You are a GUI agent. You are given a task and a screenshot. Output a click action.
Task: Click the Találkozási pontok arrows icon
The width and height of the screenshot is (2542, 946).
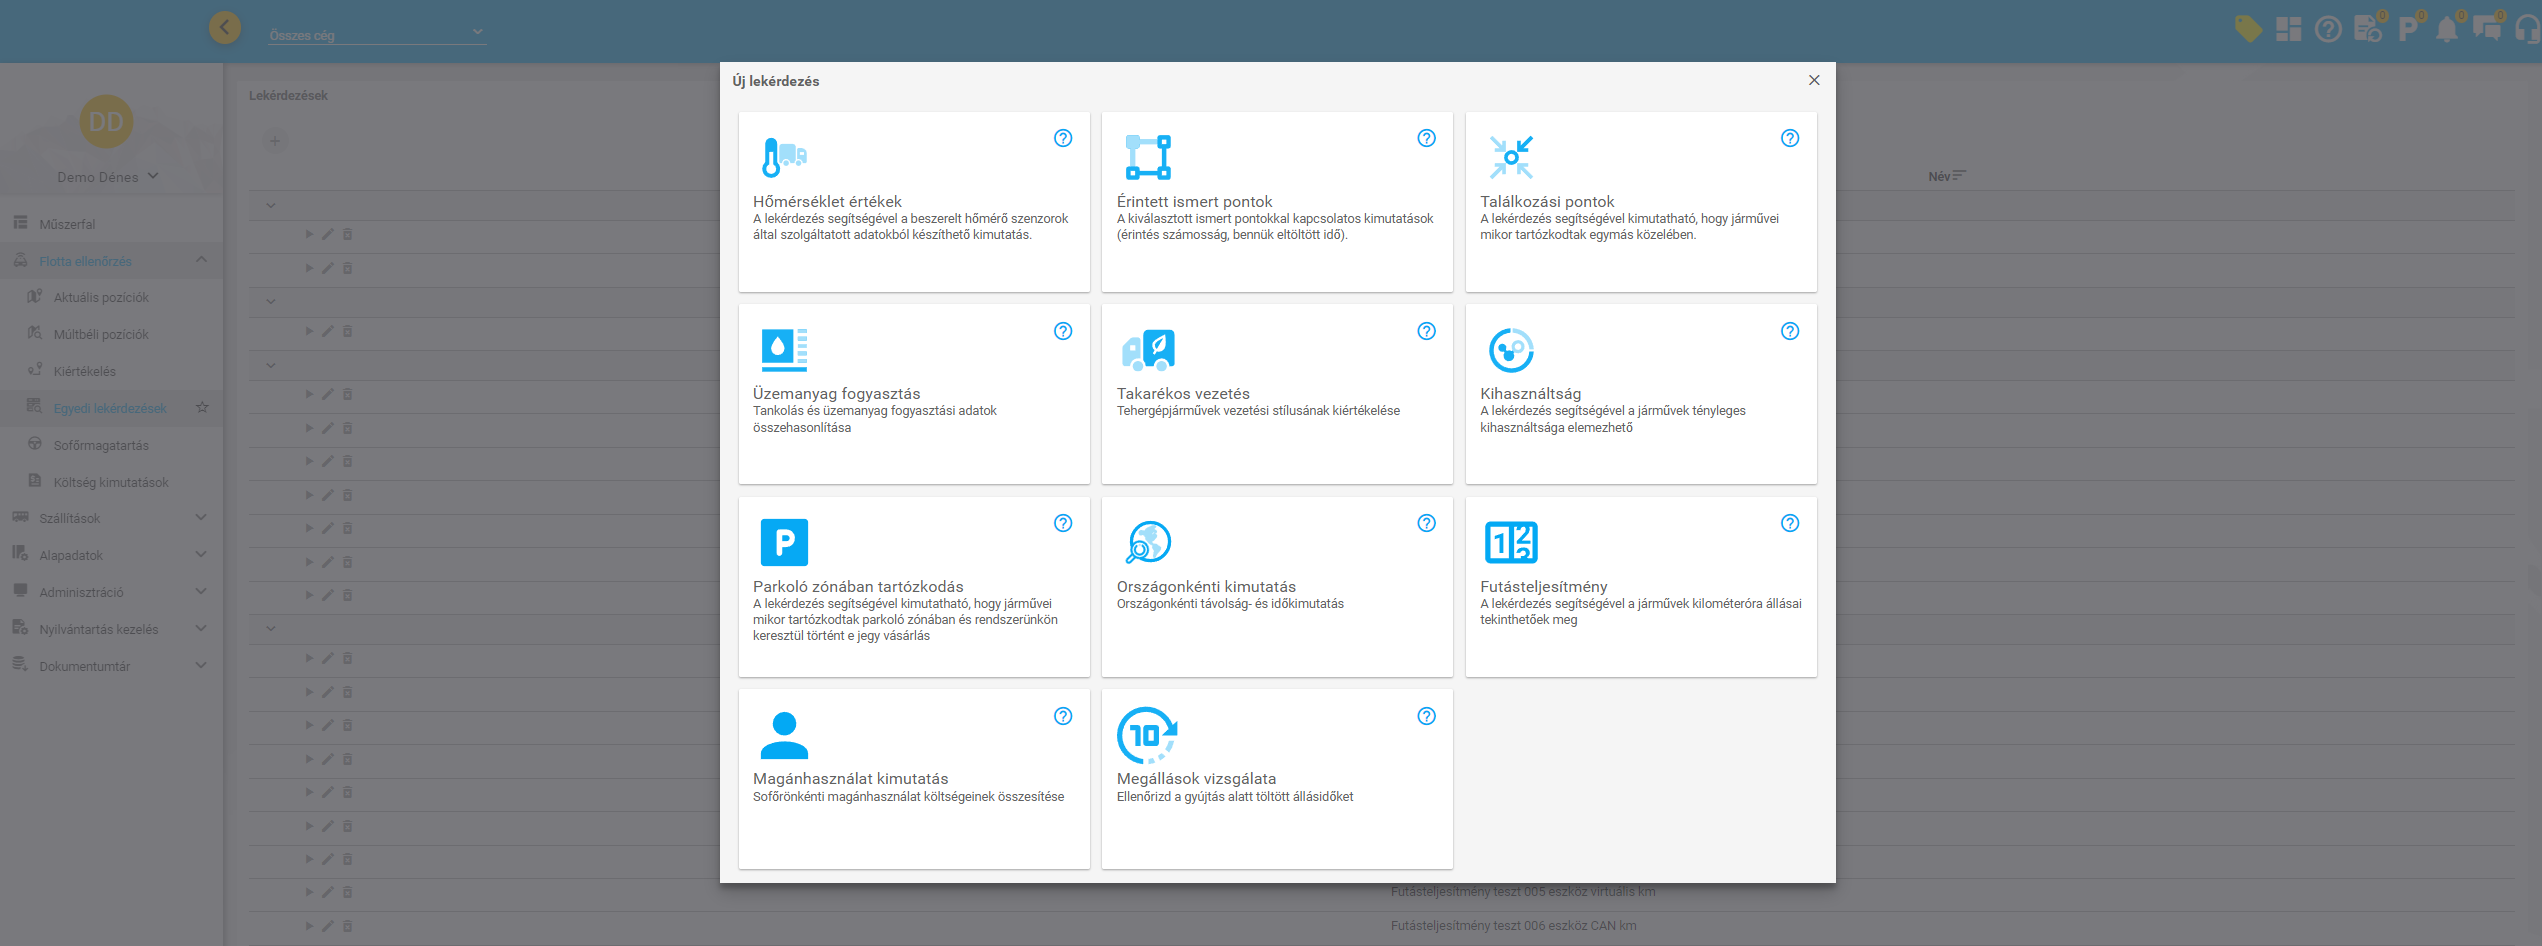1510,157
